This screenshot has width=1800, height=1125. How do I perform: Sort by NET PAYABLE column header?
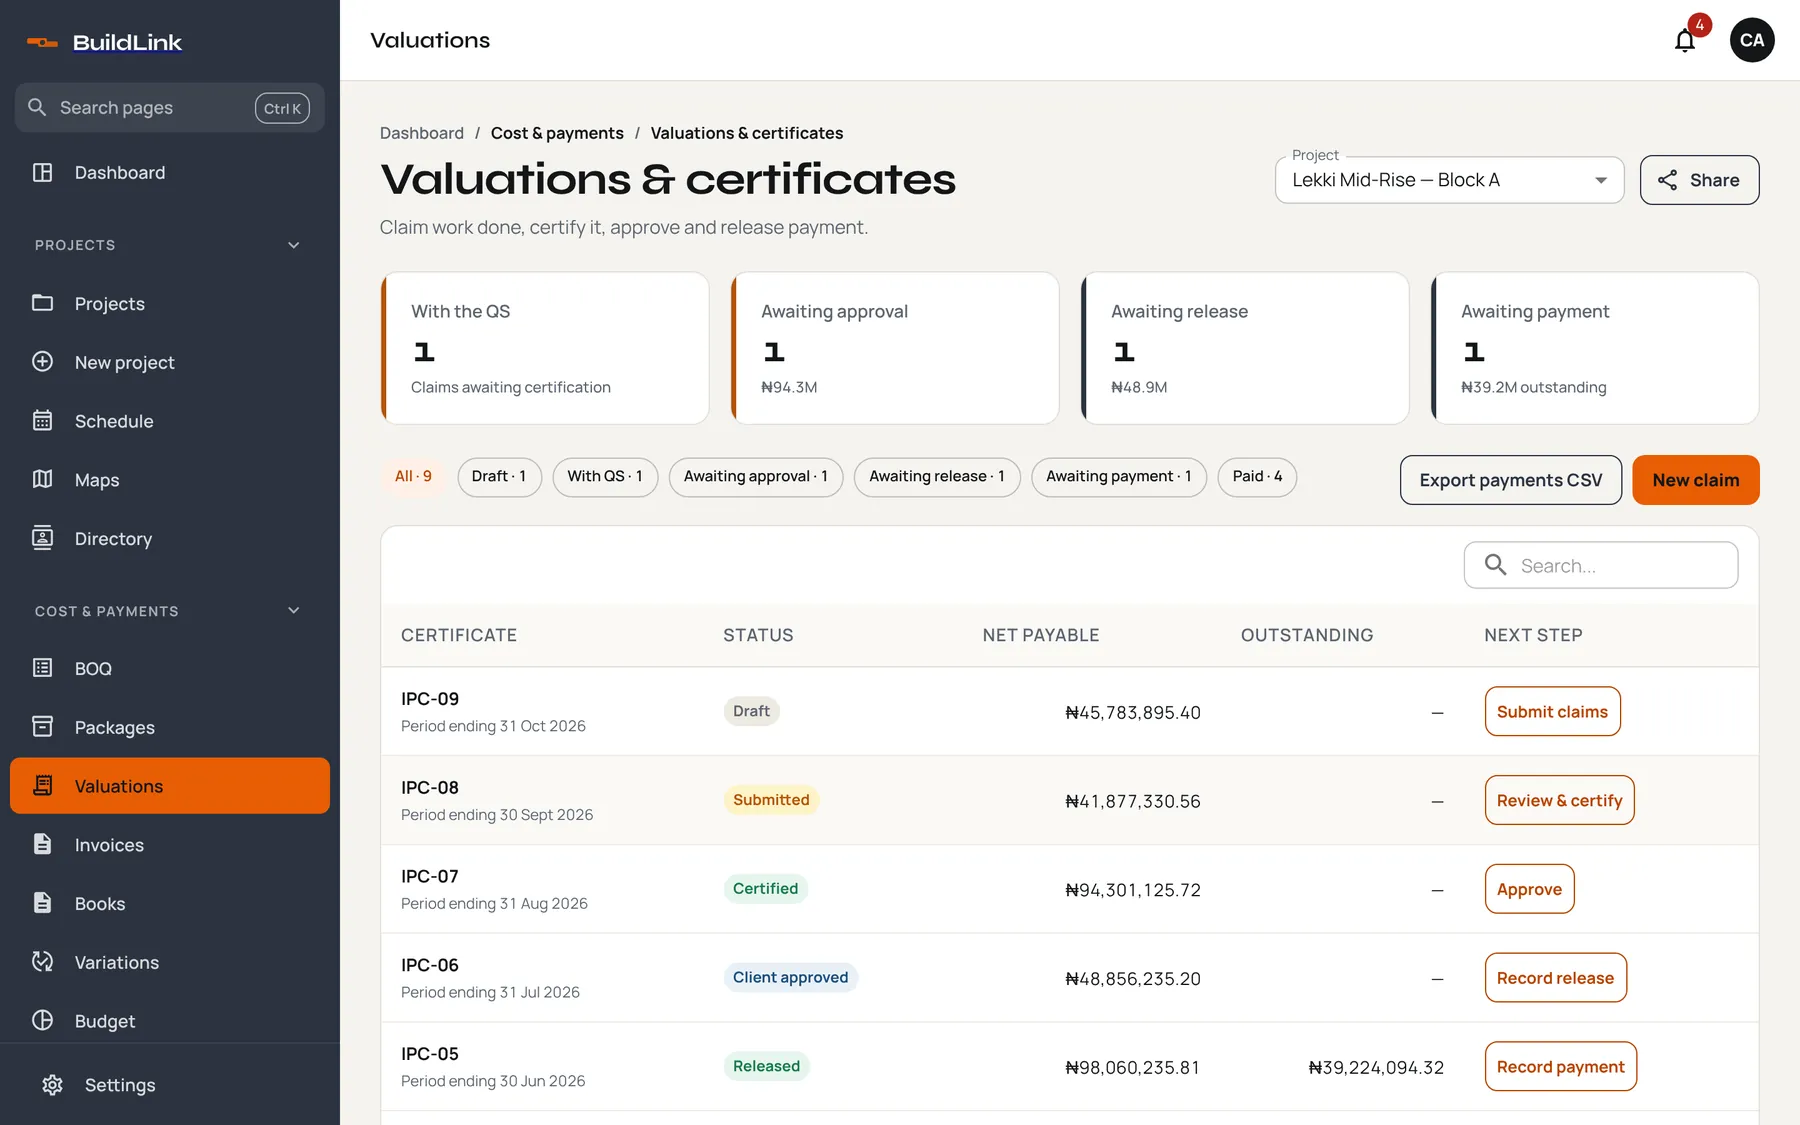click(x=1041, y=635)
